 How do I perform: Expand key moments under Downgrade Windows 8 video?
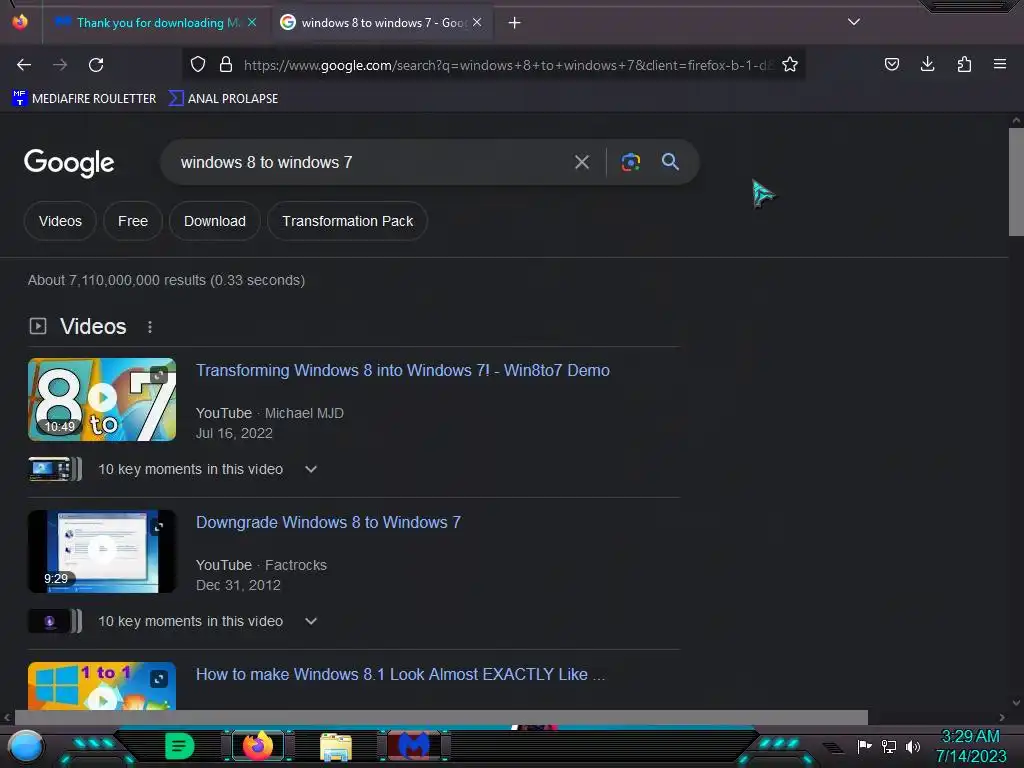(311, 621)
